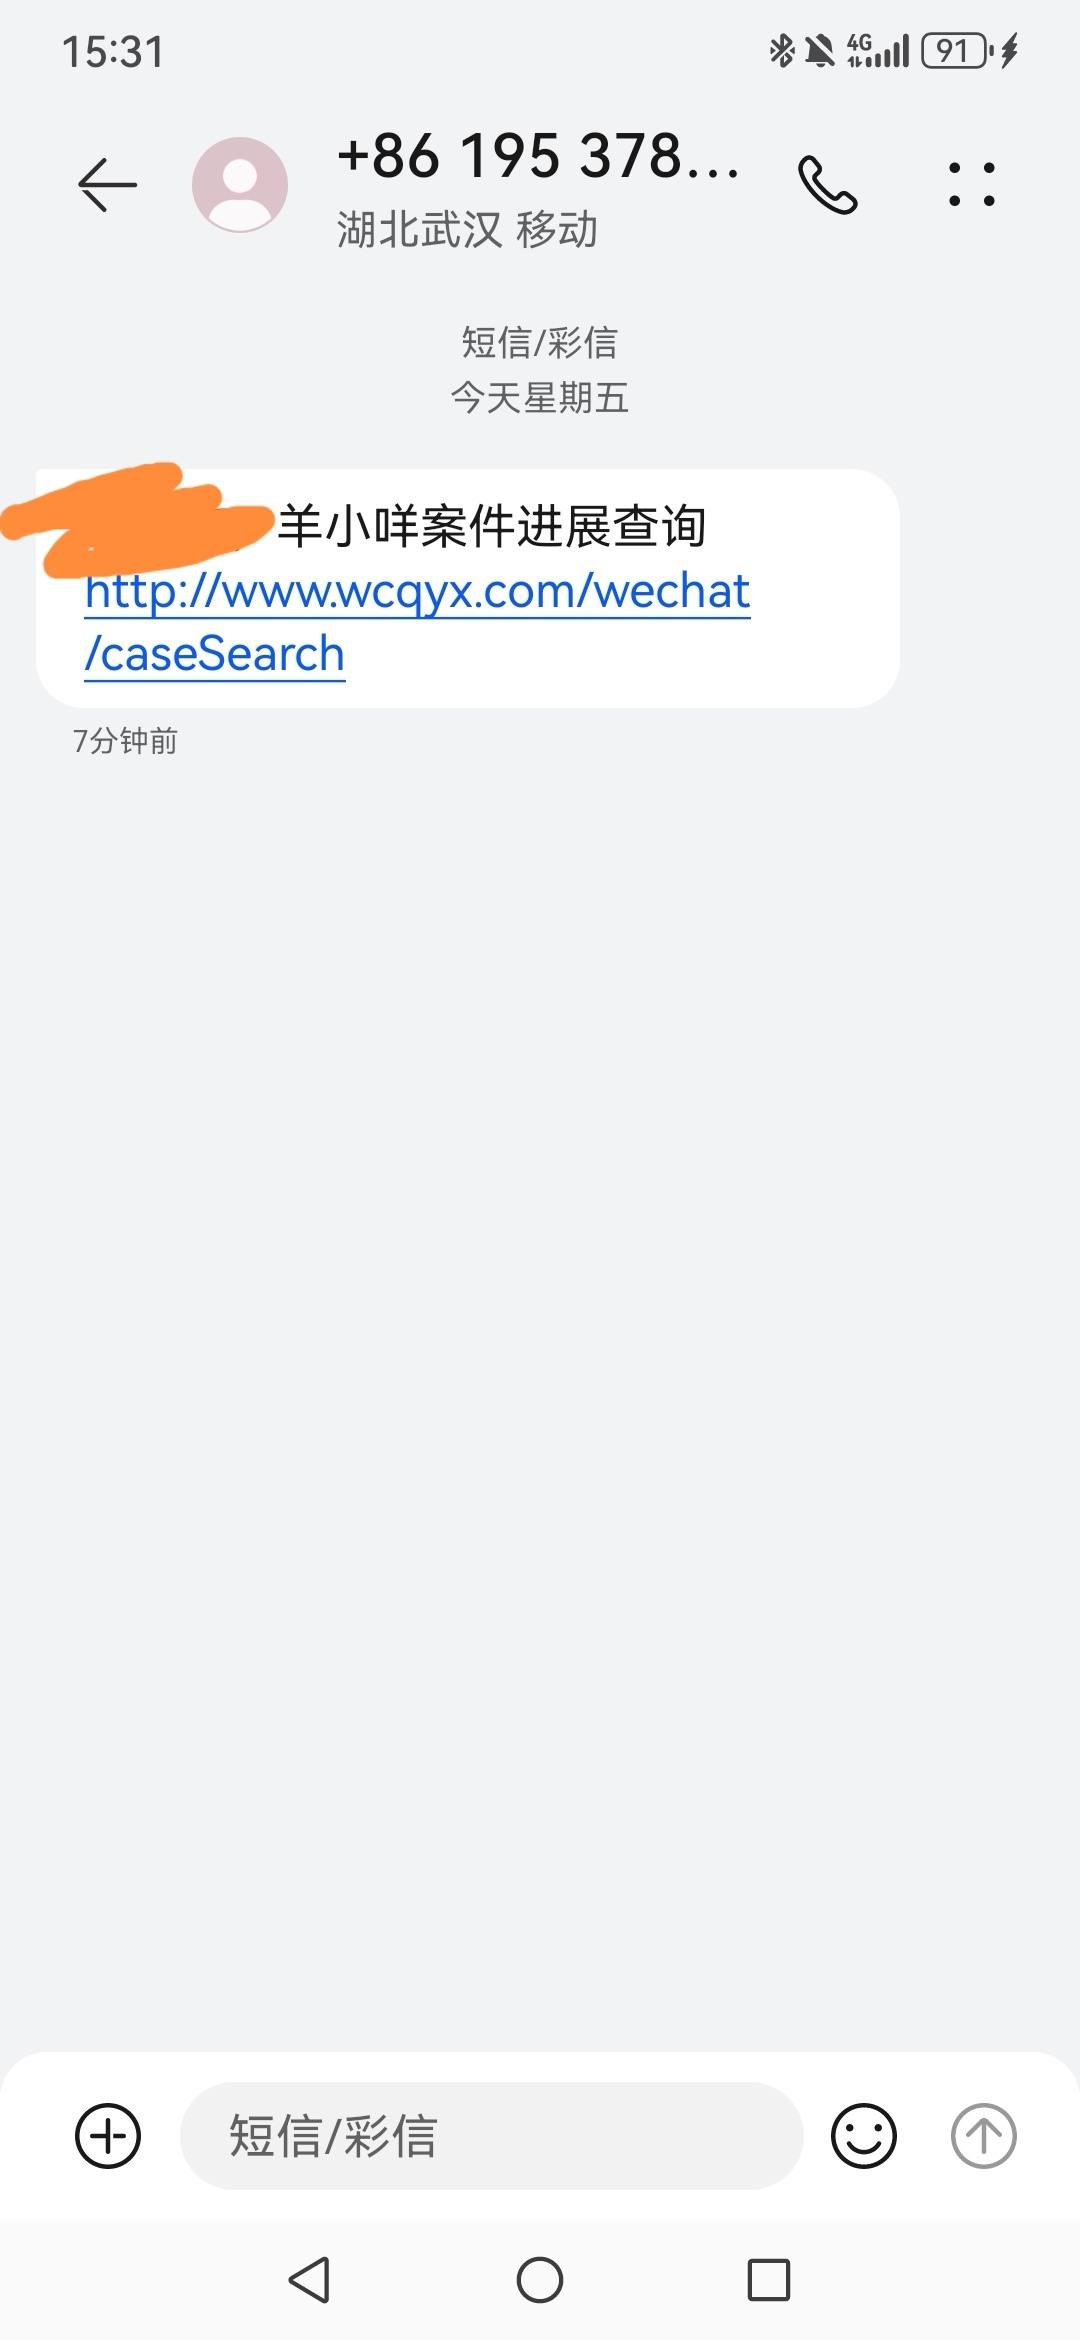Open the four-dot more options menu
The width and height of the screenshot is (1080, 2340).
pos(972,184)
